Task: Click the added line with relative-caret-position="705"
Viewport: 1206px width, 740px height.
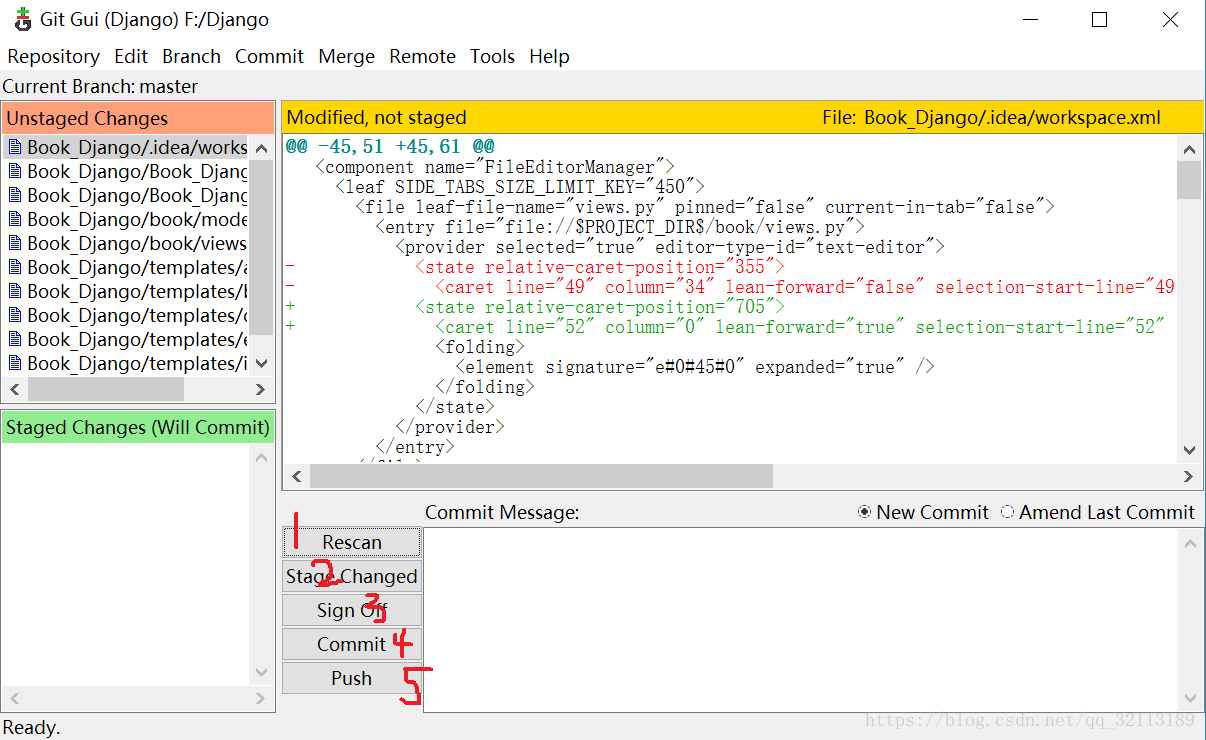Action: tap(600, 307)
